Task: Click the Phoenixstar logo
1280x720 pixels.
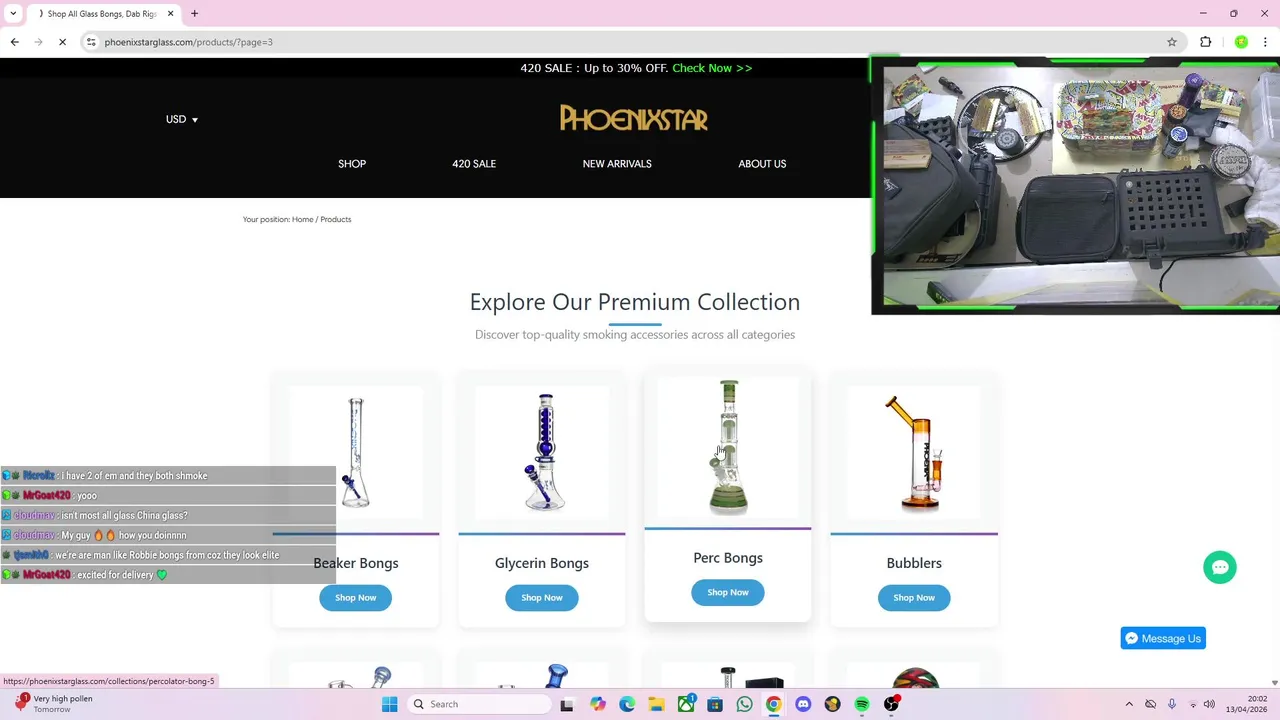Action: tap(634, 118)
